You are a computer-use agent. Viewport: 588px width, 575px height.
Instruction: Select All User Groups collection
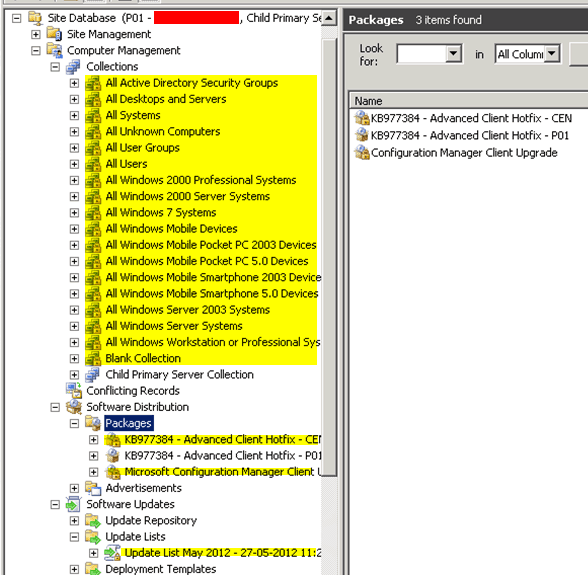pyautogui.click(x=142, y=148)
